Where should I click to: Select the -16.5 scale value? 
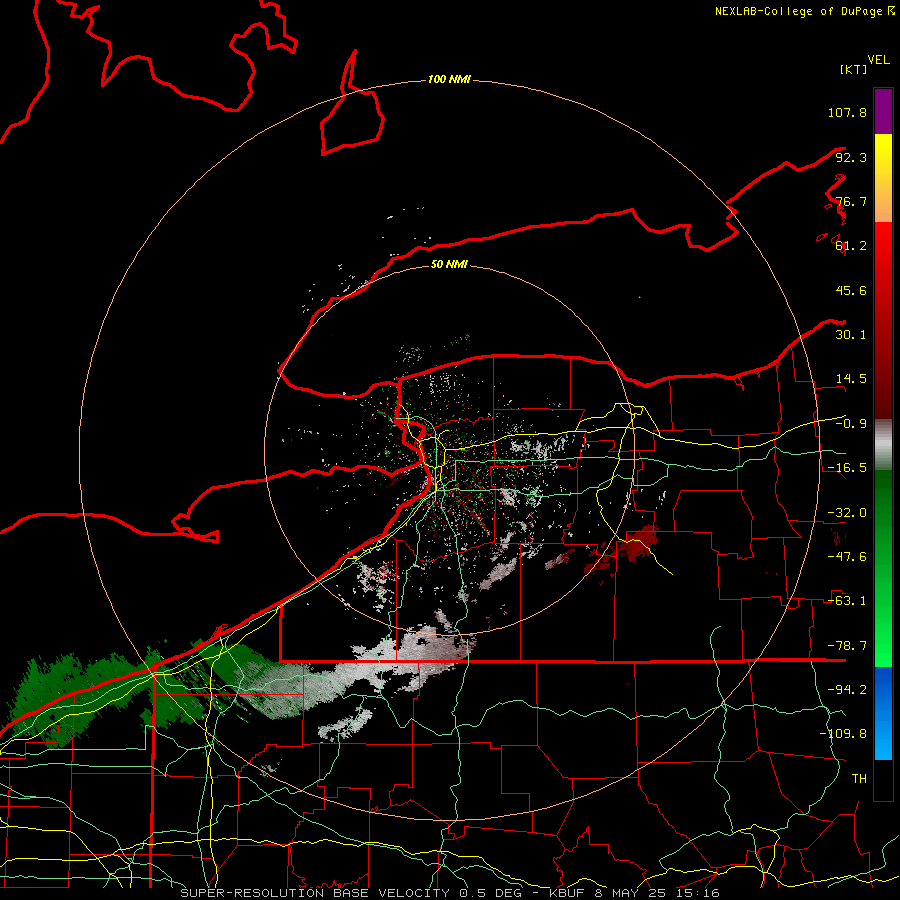click(847, 468)
